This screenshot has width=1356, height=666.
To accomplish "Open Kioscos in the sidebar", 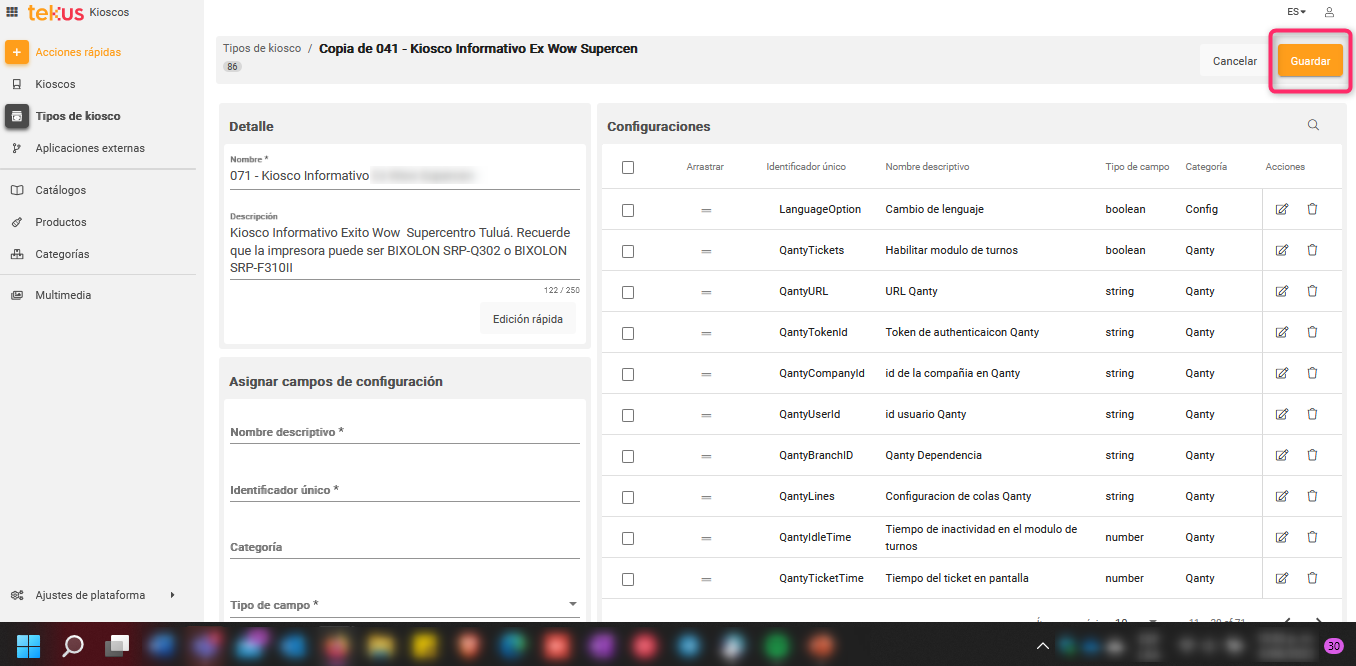I will 55,84.
